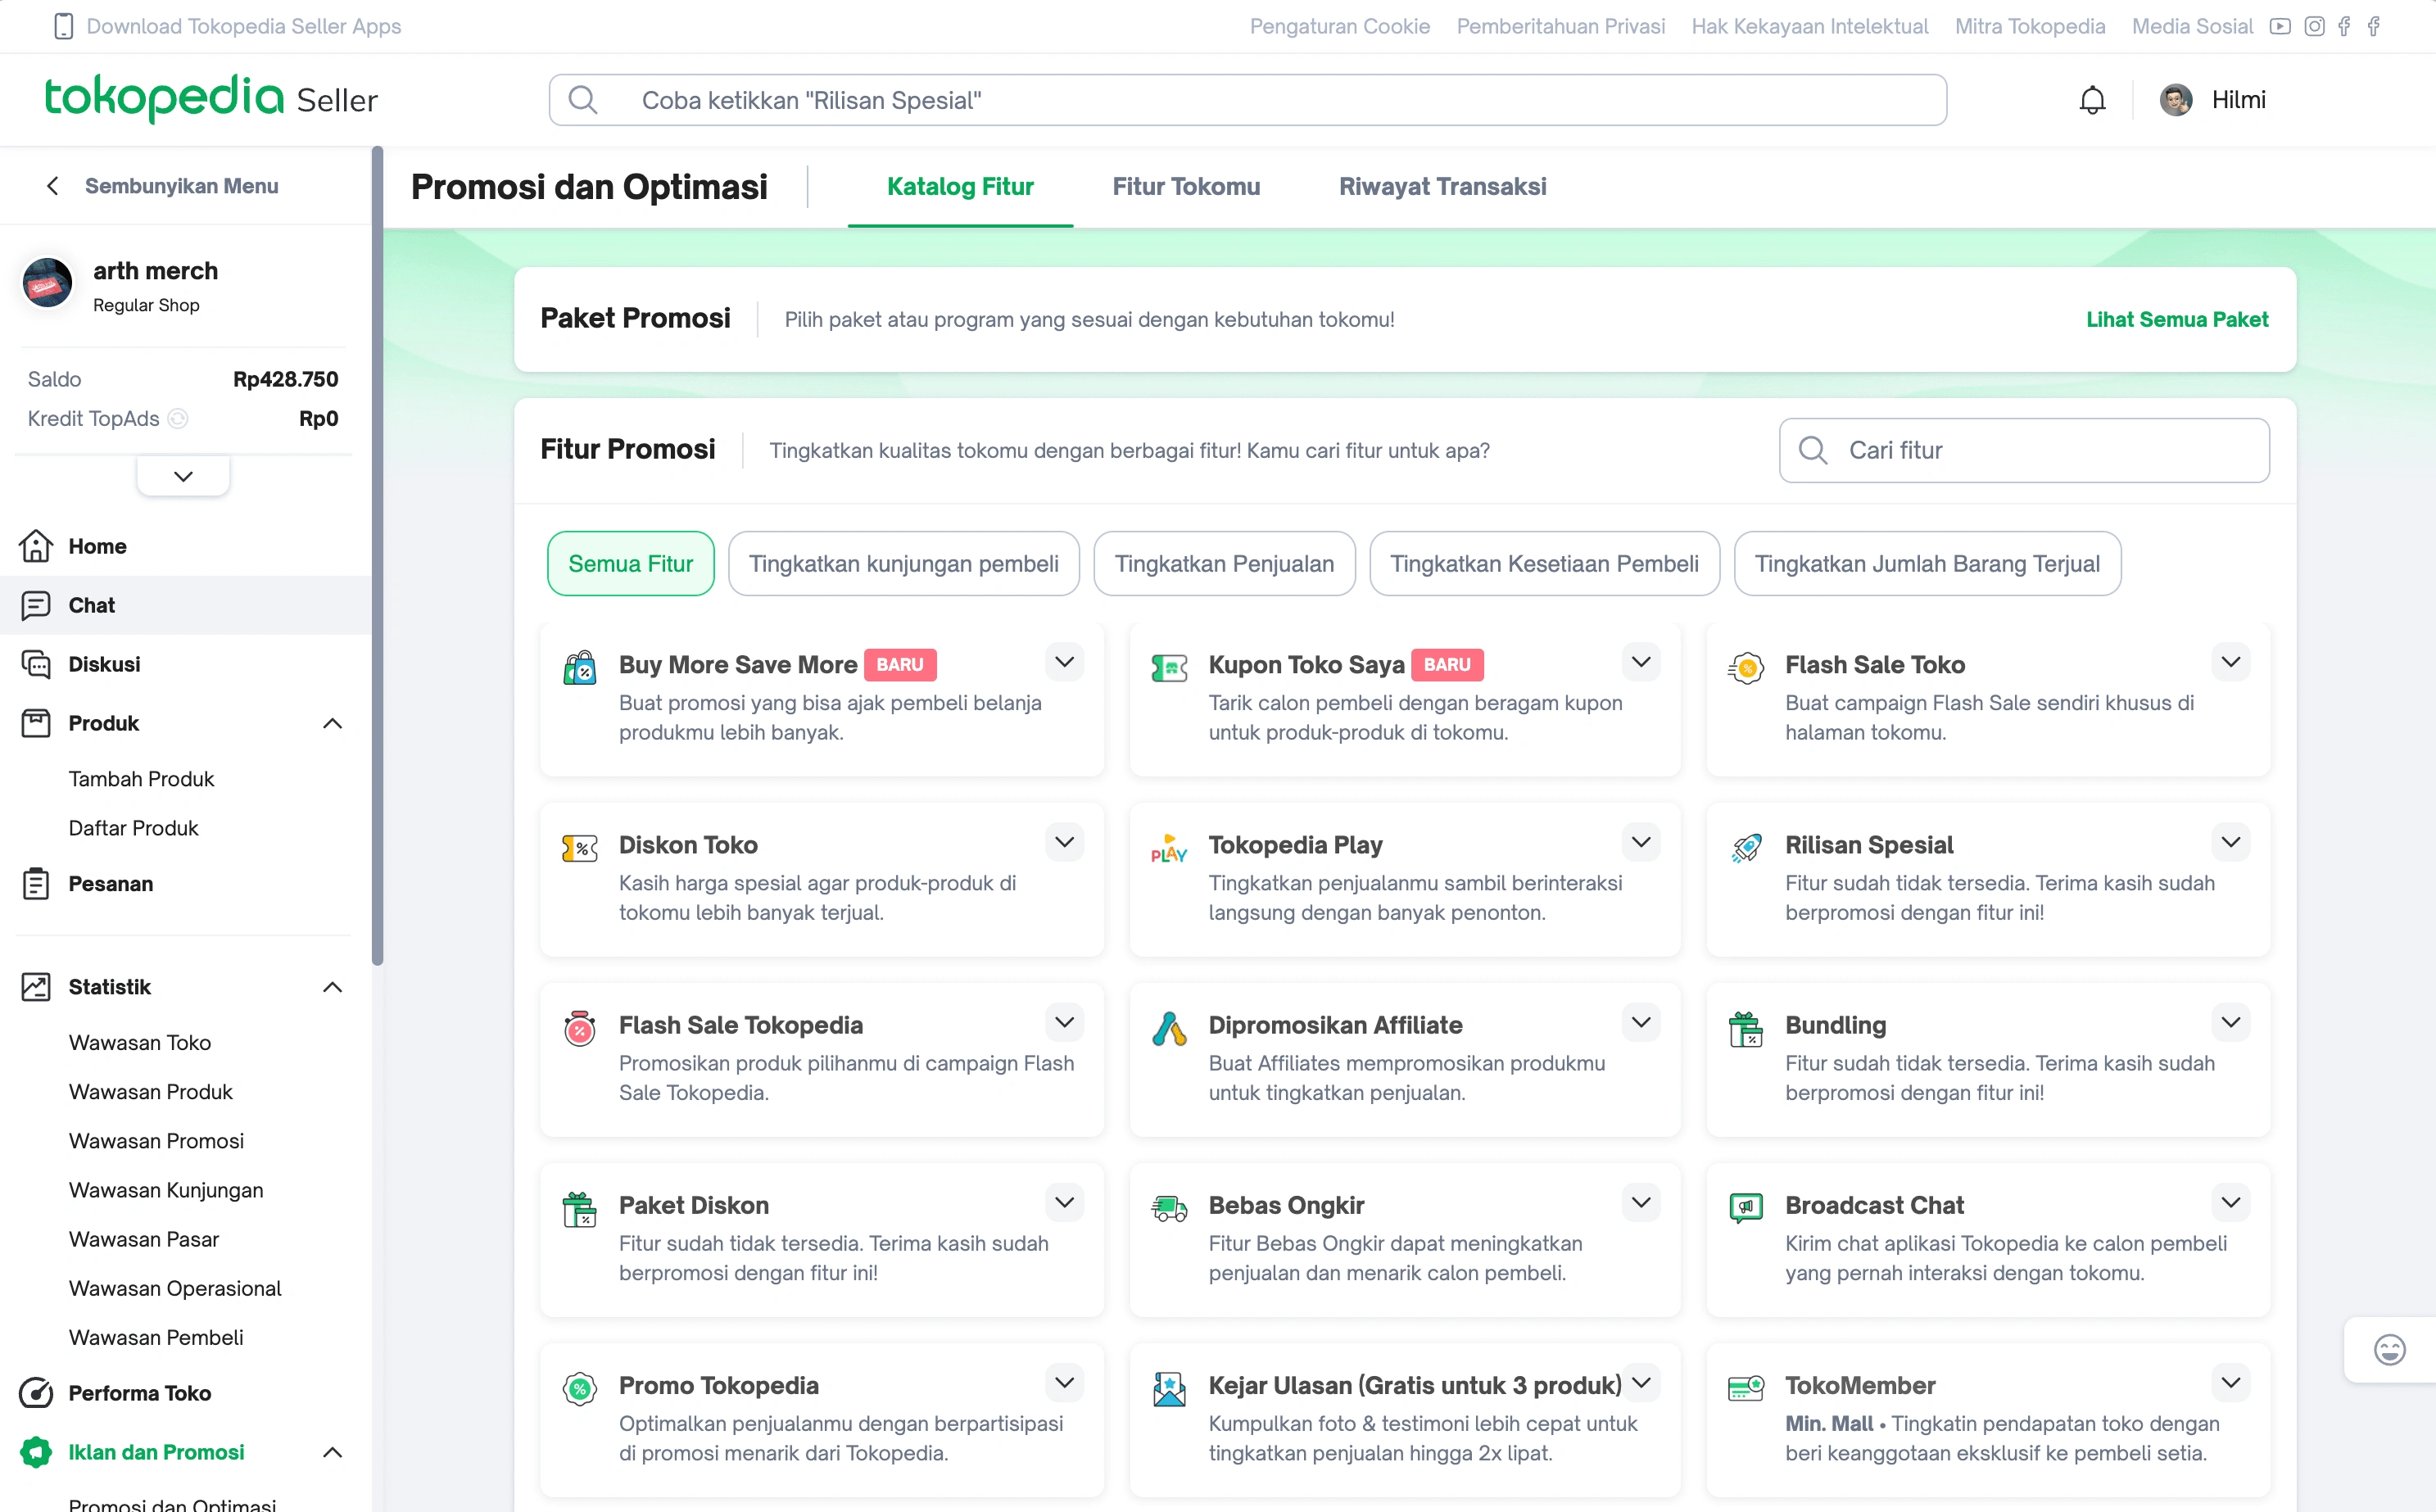Click the Buy More Save More icon

point(580,663)
